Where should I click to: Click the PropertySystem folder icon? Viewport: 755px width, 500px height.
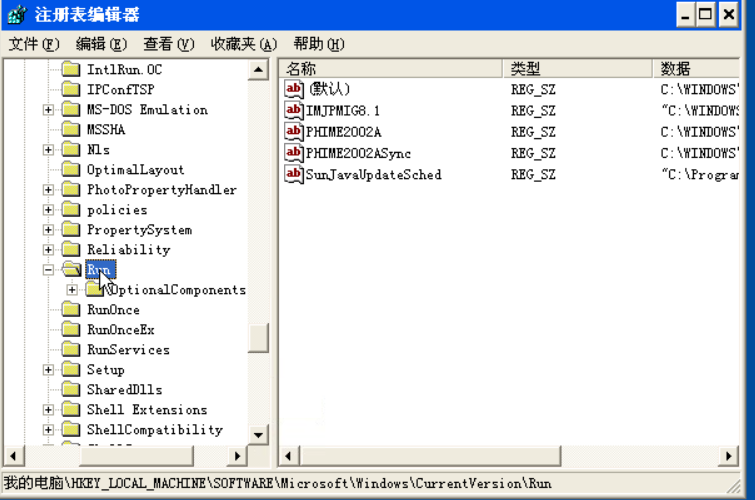(71, 229)
